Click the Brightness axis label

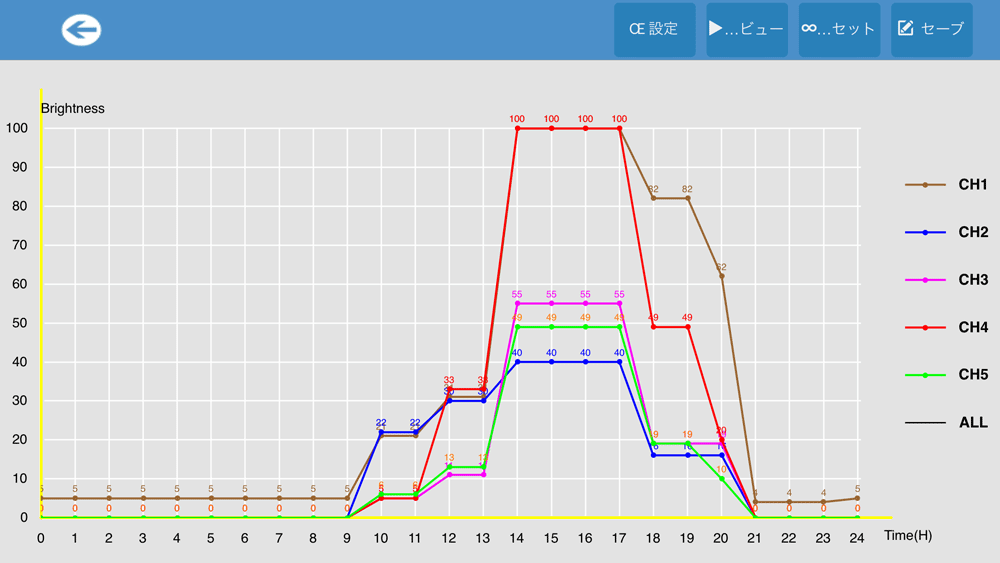point(73,108)
